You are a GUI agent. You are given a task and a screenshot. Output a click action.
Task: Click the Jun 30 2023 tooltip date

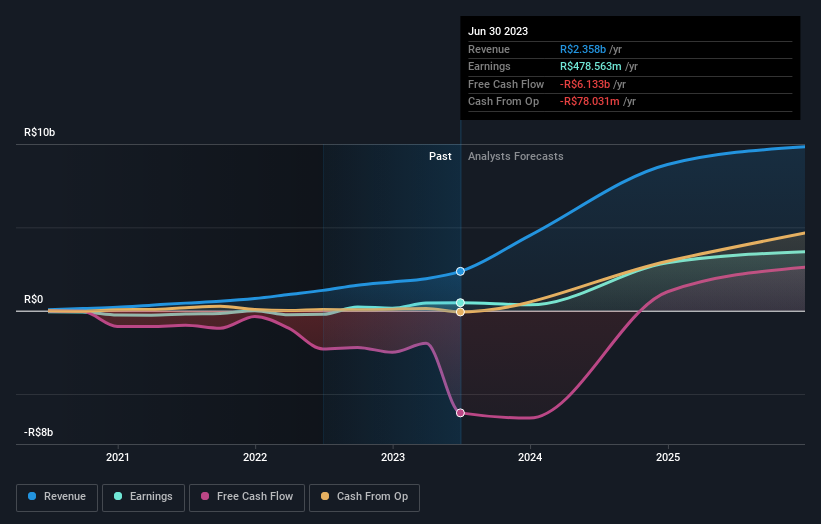[498, 31]
